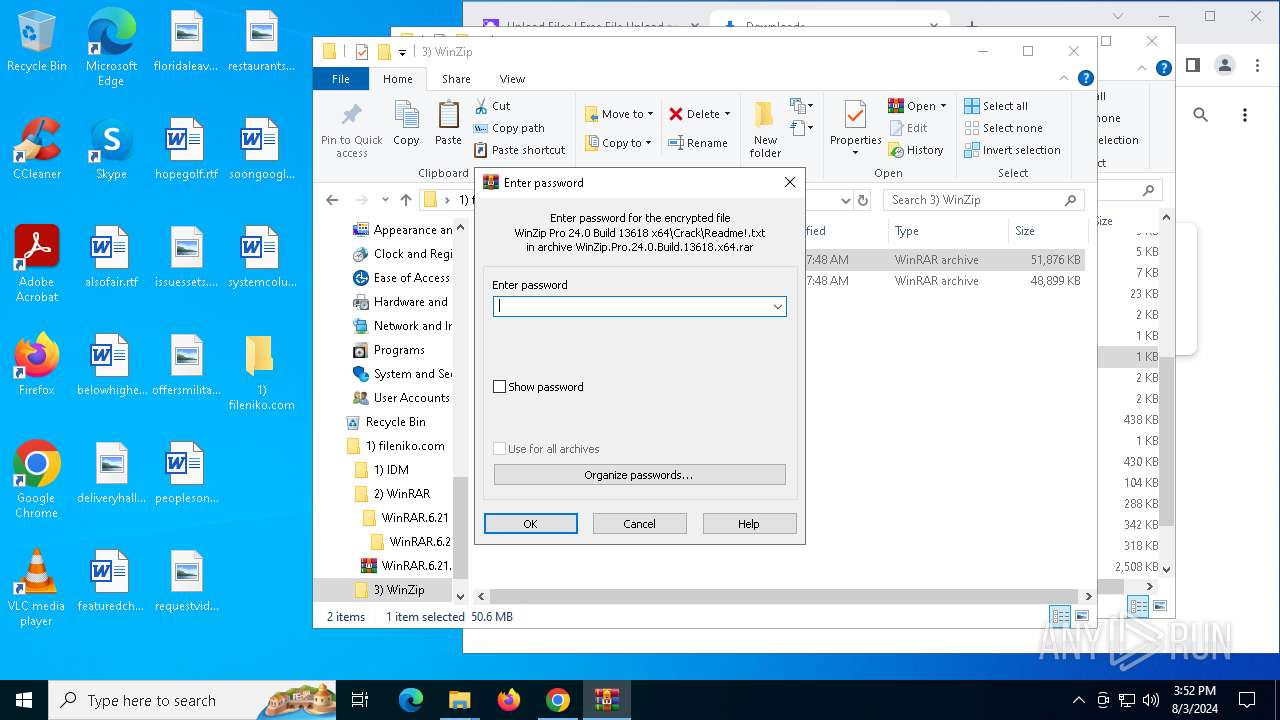
Task: Switch to the View ribbon tab
Action: tap(512, 79)
